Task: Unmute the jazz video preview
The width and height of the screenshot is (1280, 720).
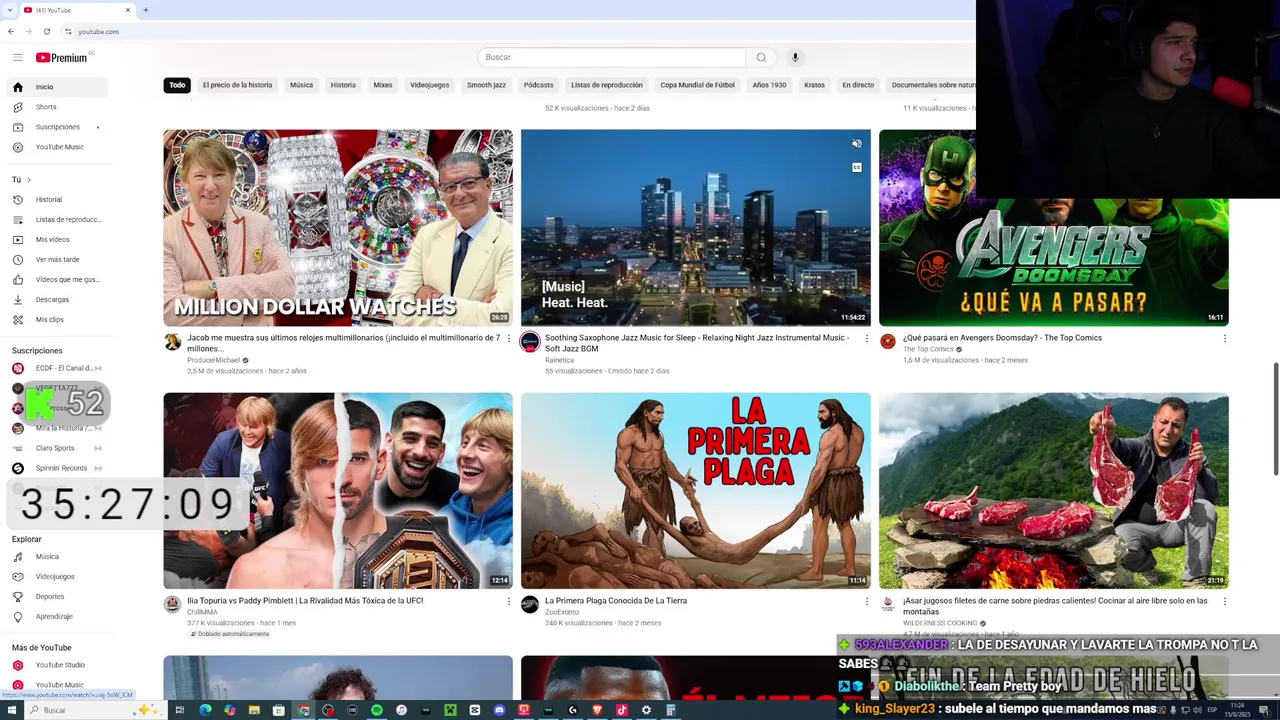Action: (x=857, y=144)
